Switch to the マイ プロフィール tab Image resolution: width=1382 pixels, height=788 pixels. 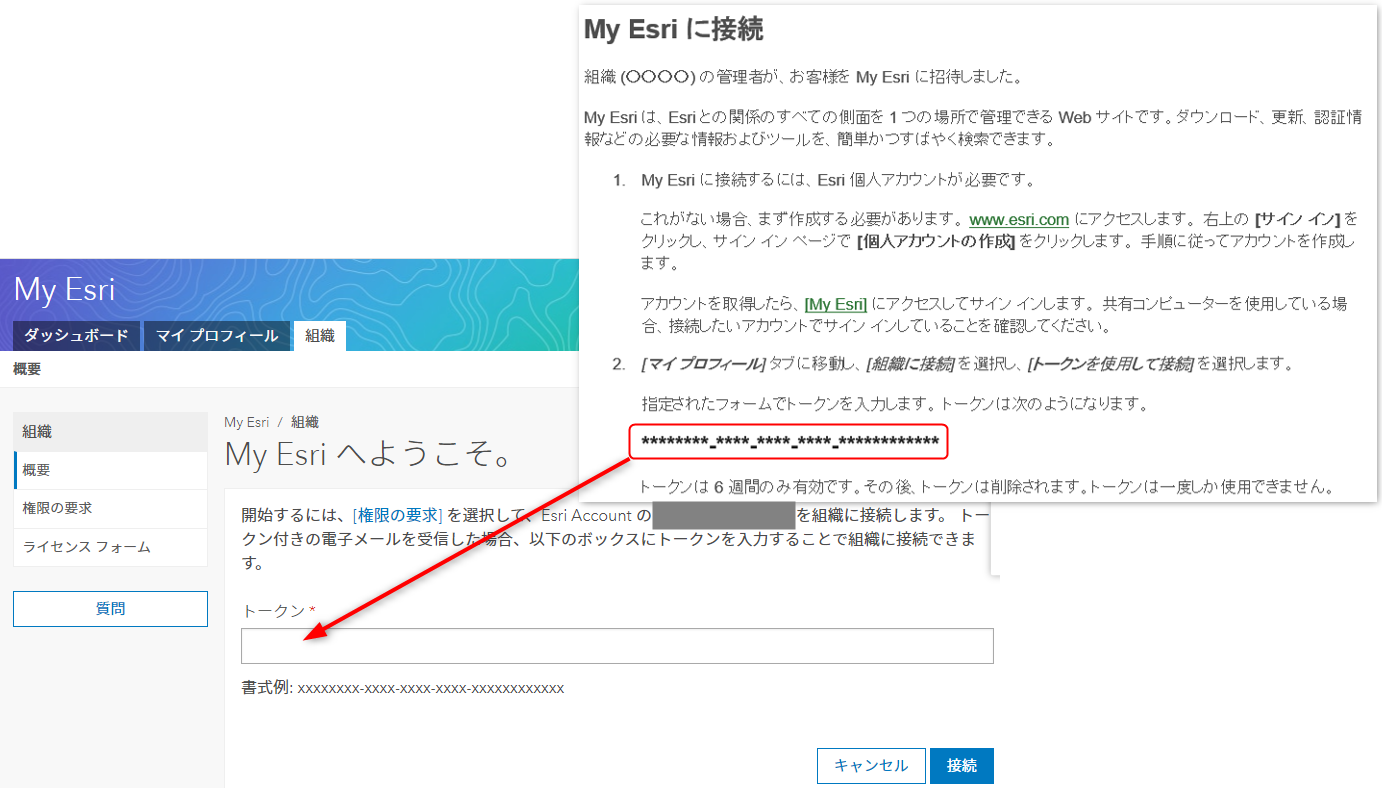(217, 336)
